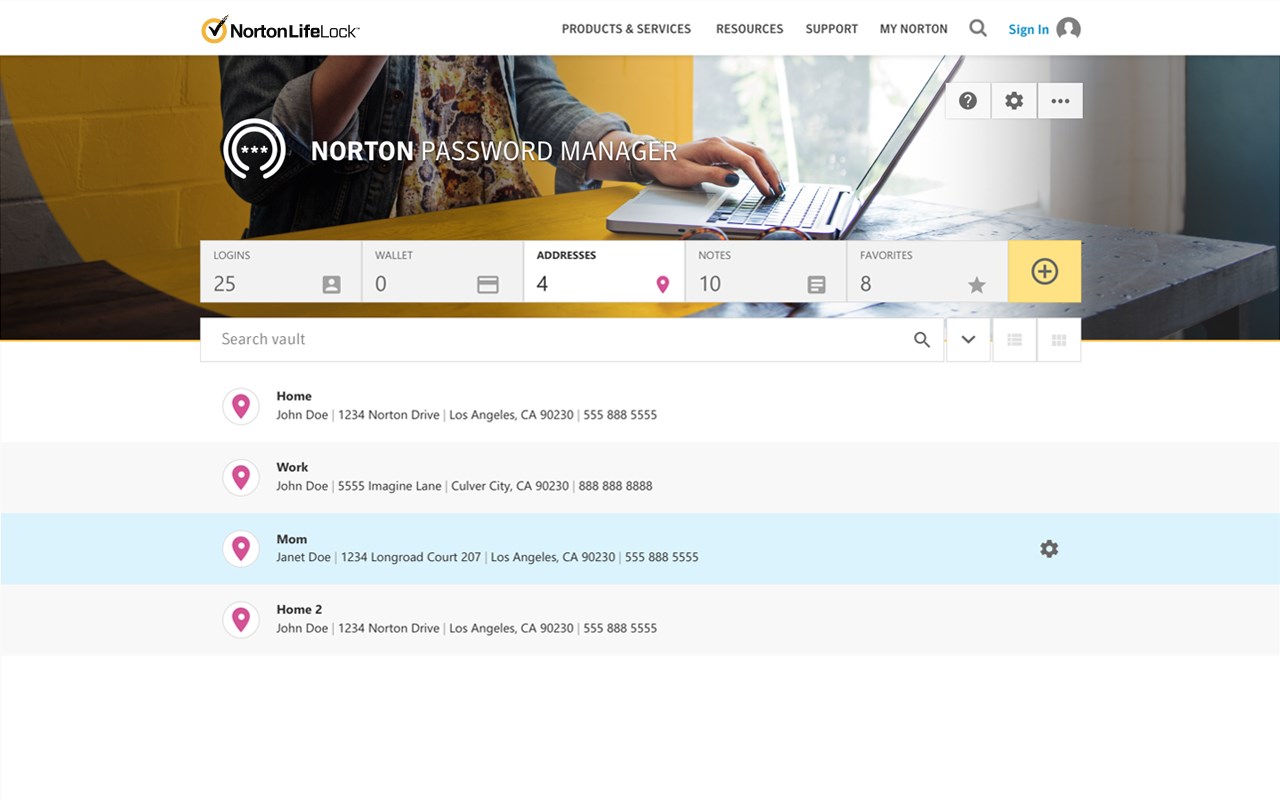This screenshot has height=800, width=1280.
Task: Open the three-dots more options menu
Action: pyautogui.click(x=1060, y=101)
